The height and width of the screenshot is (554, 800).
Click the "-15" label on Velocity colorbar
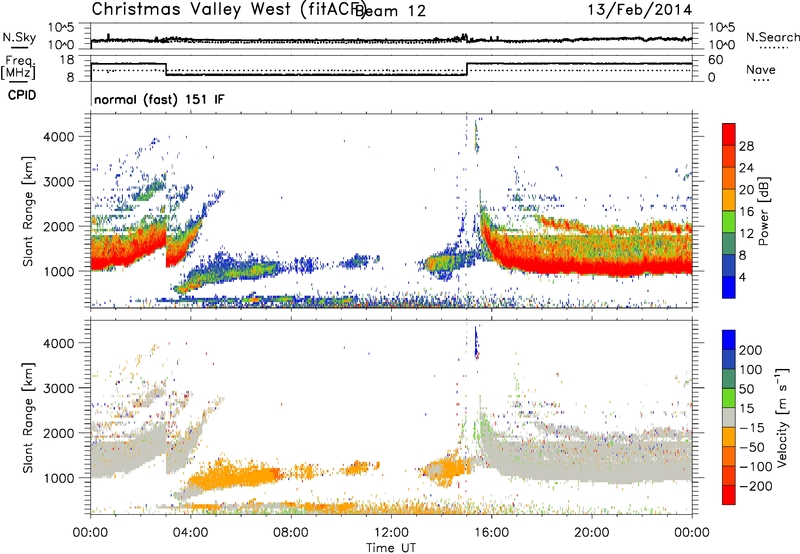(752, 428)
